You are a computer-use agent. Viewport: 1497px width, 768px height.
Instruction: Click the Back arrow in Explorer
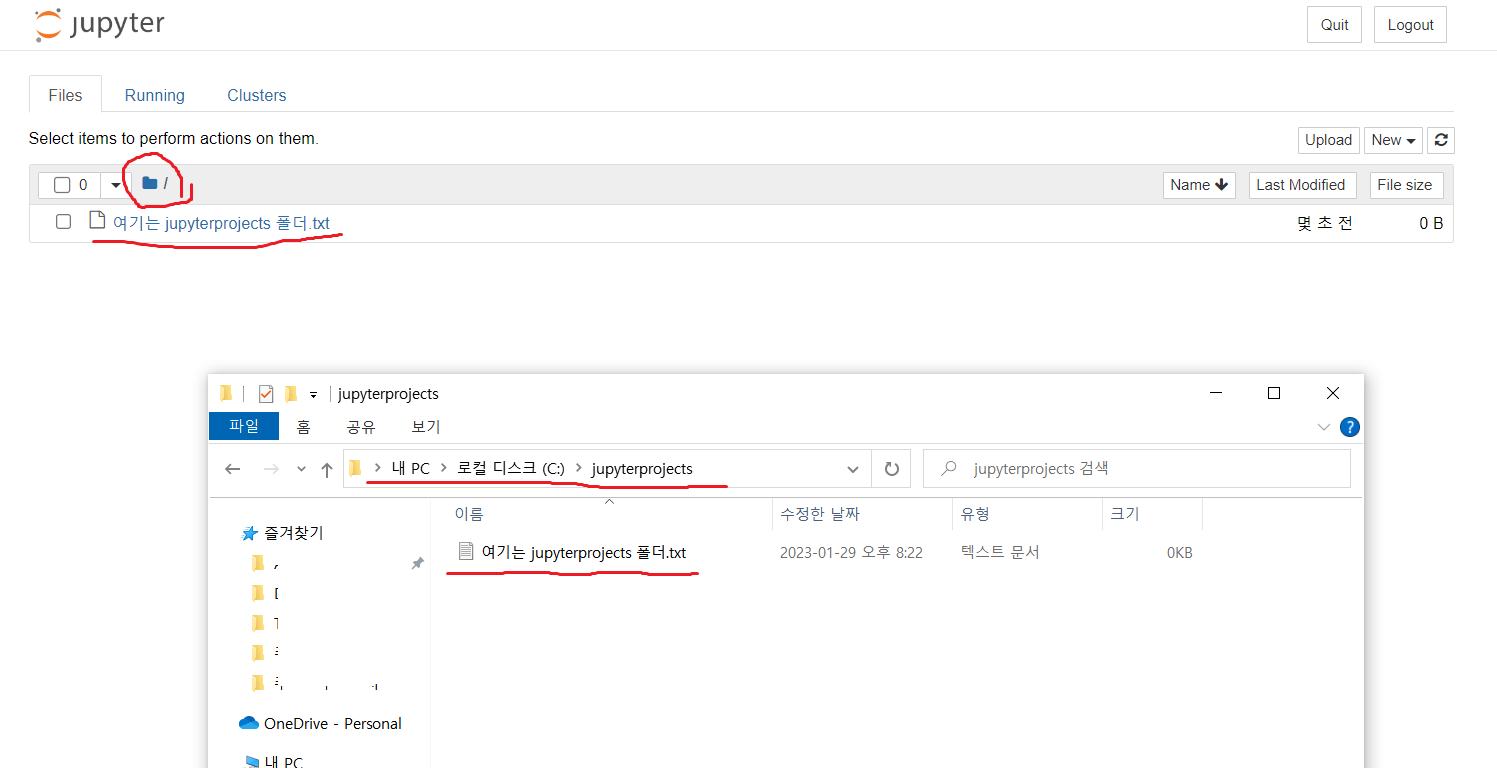pos(233,469)
